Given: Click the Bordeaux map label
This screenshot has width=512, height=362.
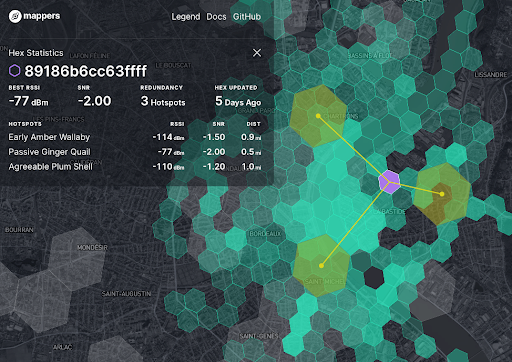Looking at the screenshot, I should [x=266, y=234].
